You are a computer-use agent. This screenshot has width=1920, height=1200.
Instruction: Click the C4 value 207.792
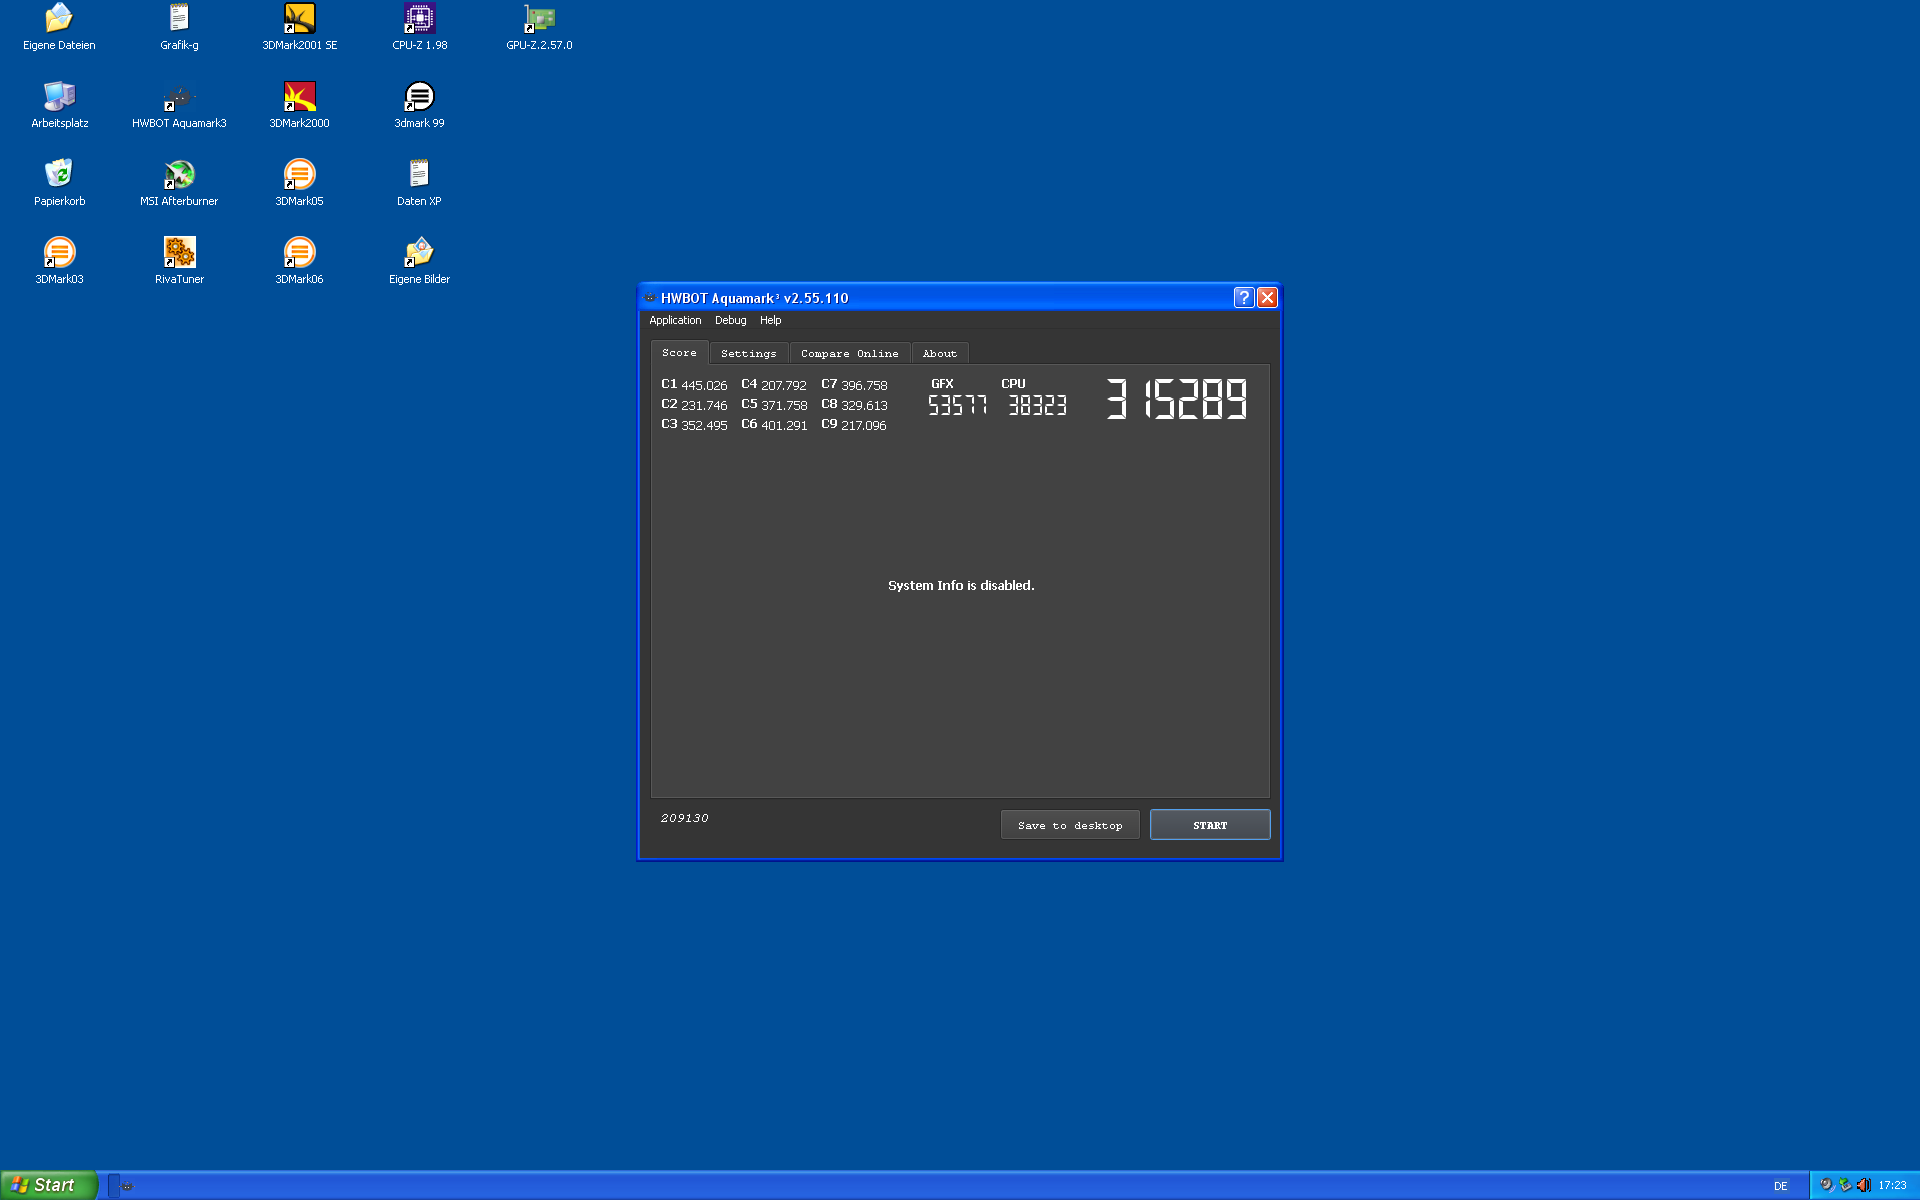point(784,385)
